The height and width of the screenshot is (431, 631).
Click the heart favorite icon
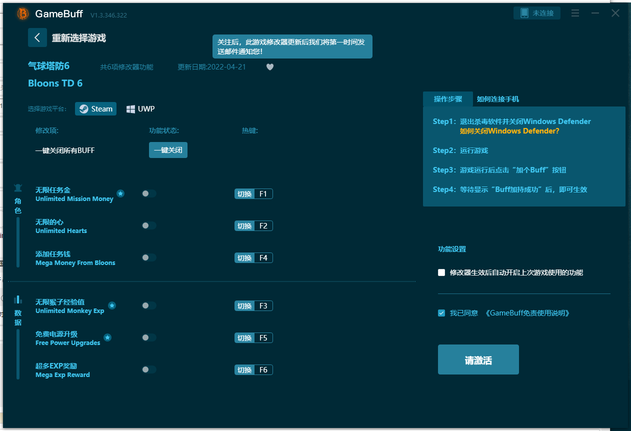coord(270,67)
